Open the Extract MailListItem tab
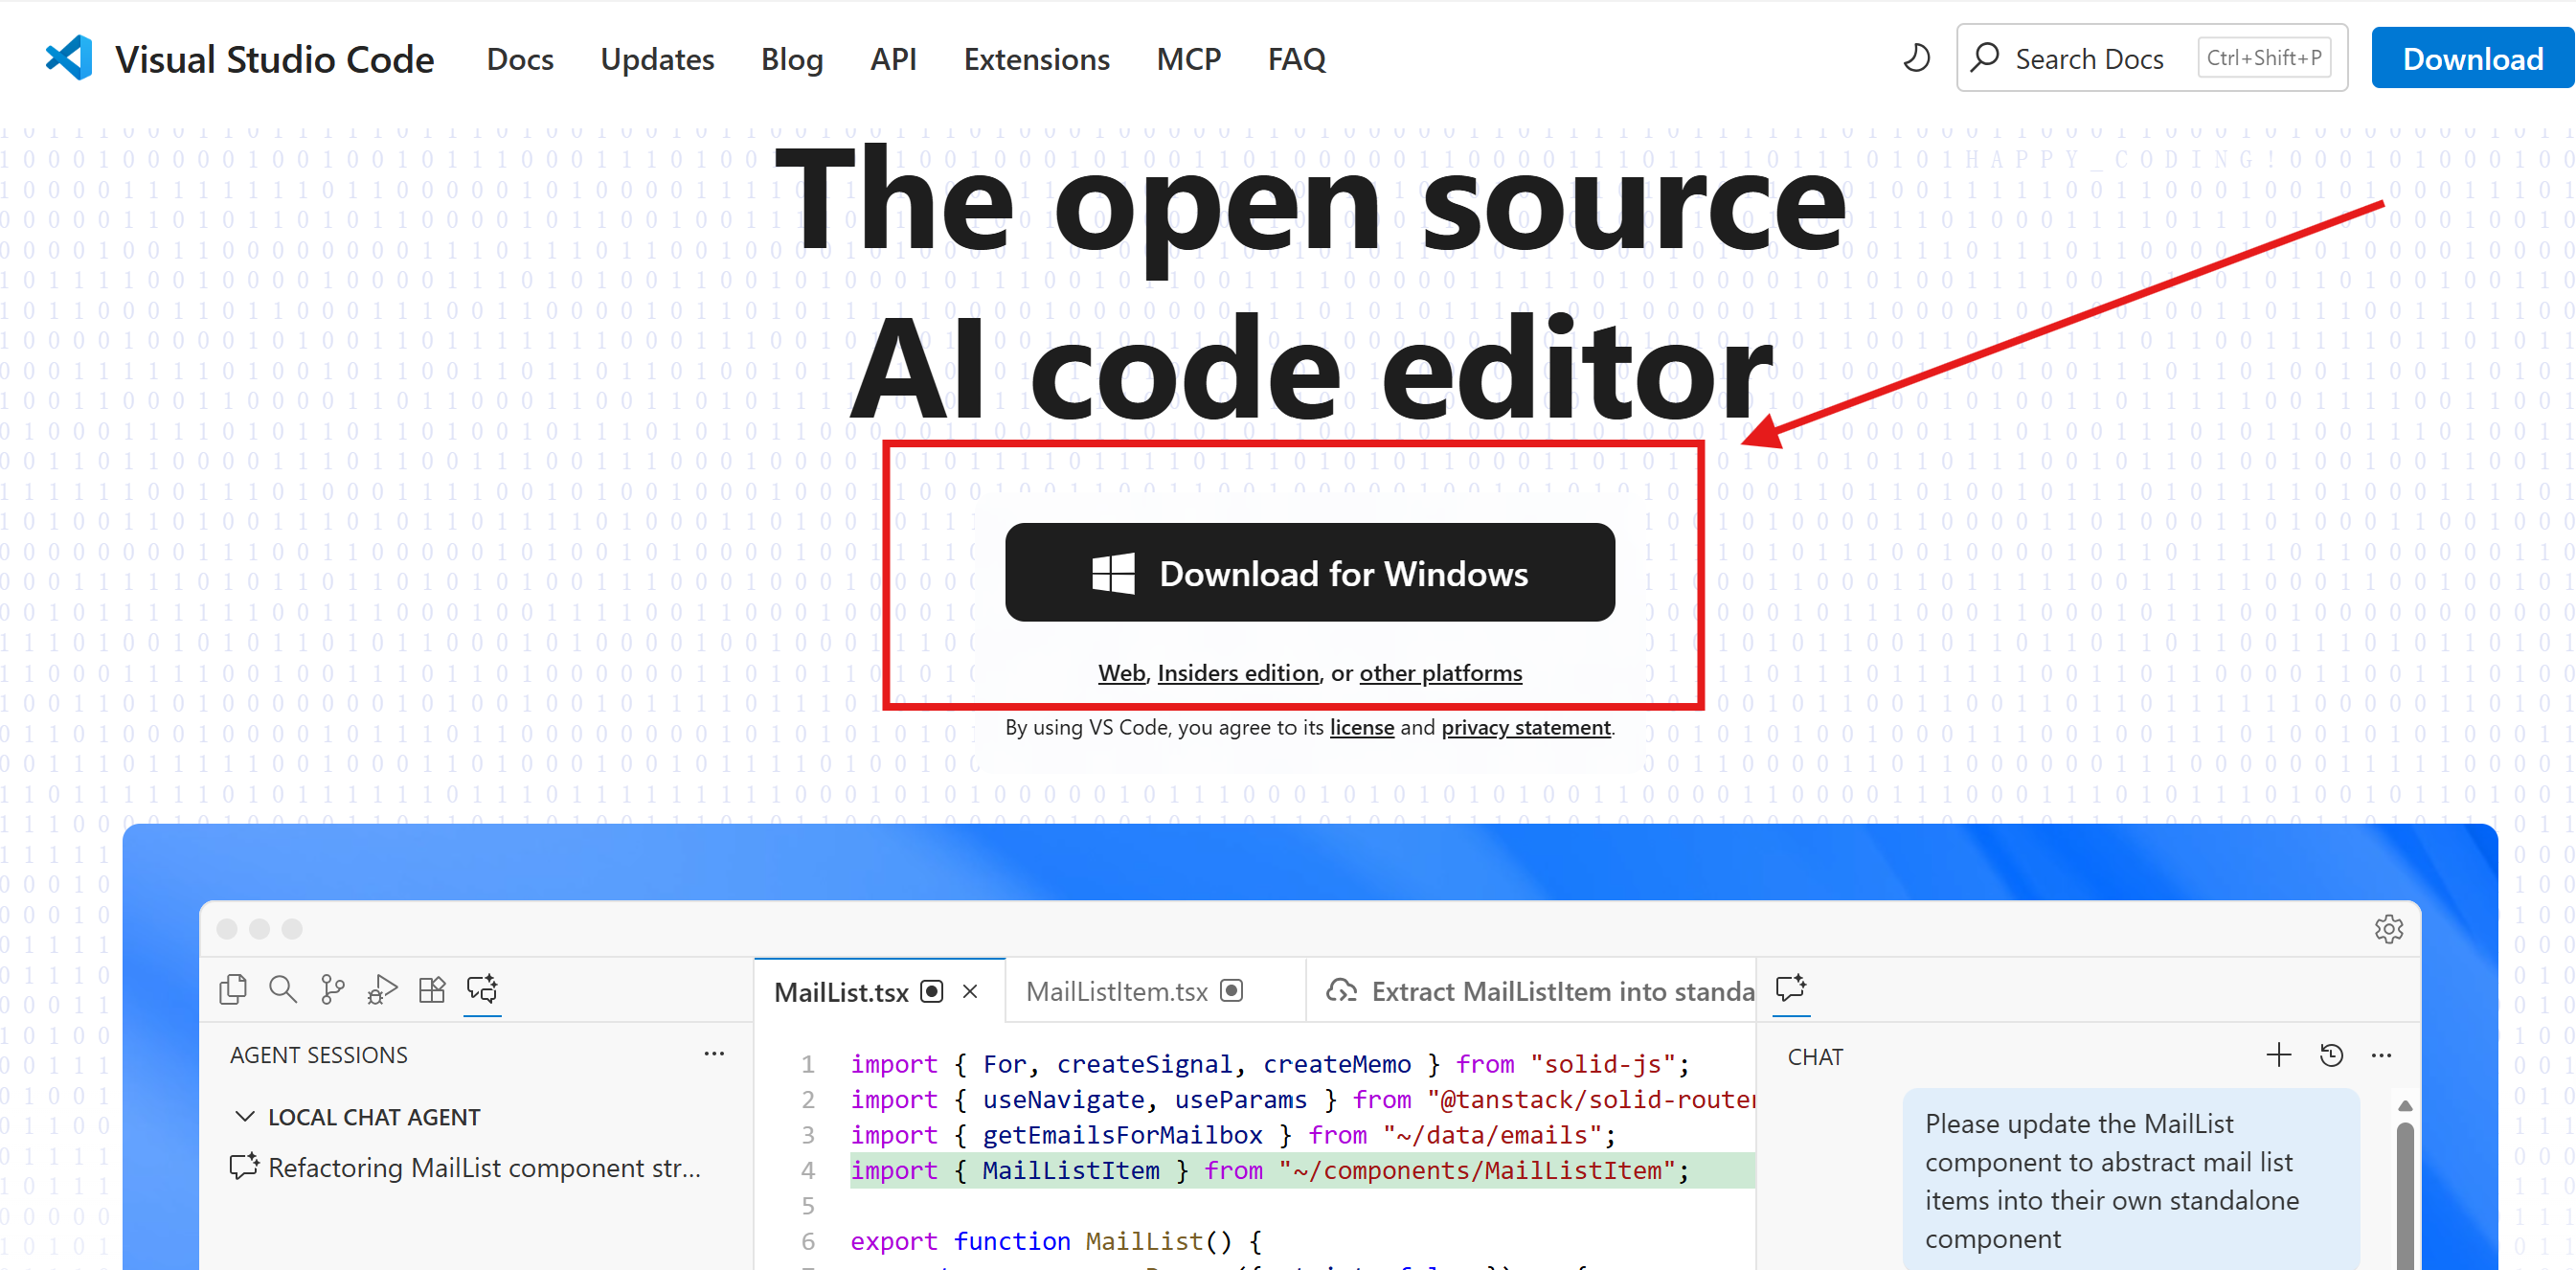Viewport: 2576px width, 1270px height. (1540, 991)
